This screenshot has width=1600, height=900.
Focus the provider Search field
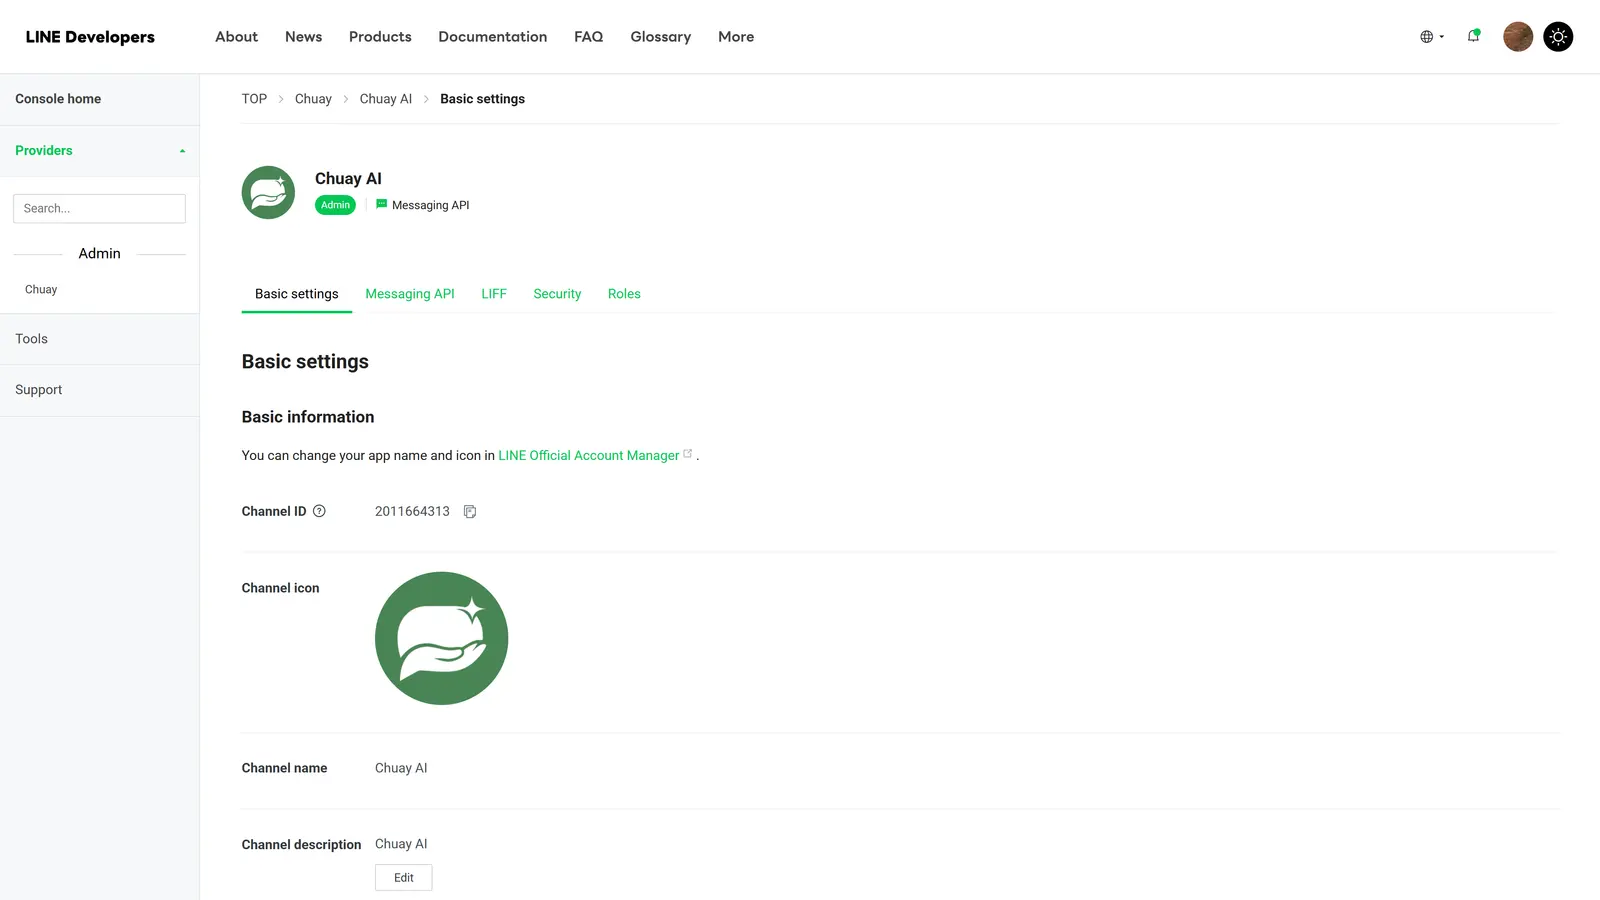coord(99,208)
